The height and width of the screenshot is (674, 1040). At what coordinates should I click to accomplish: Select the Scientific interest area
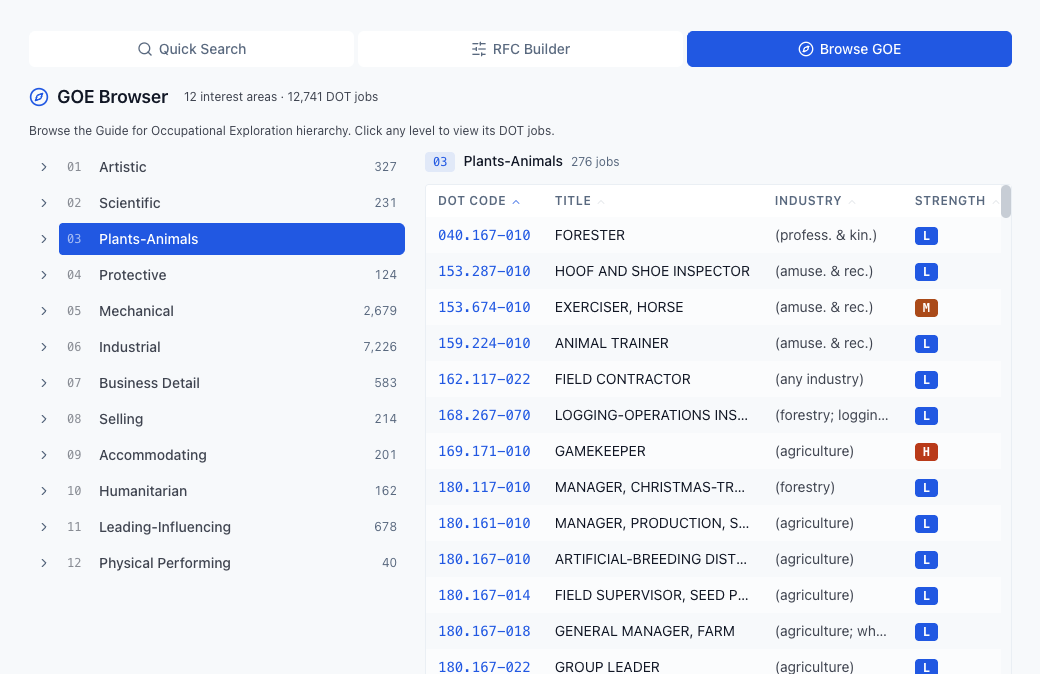point(231,203)
